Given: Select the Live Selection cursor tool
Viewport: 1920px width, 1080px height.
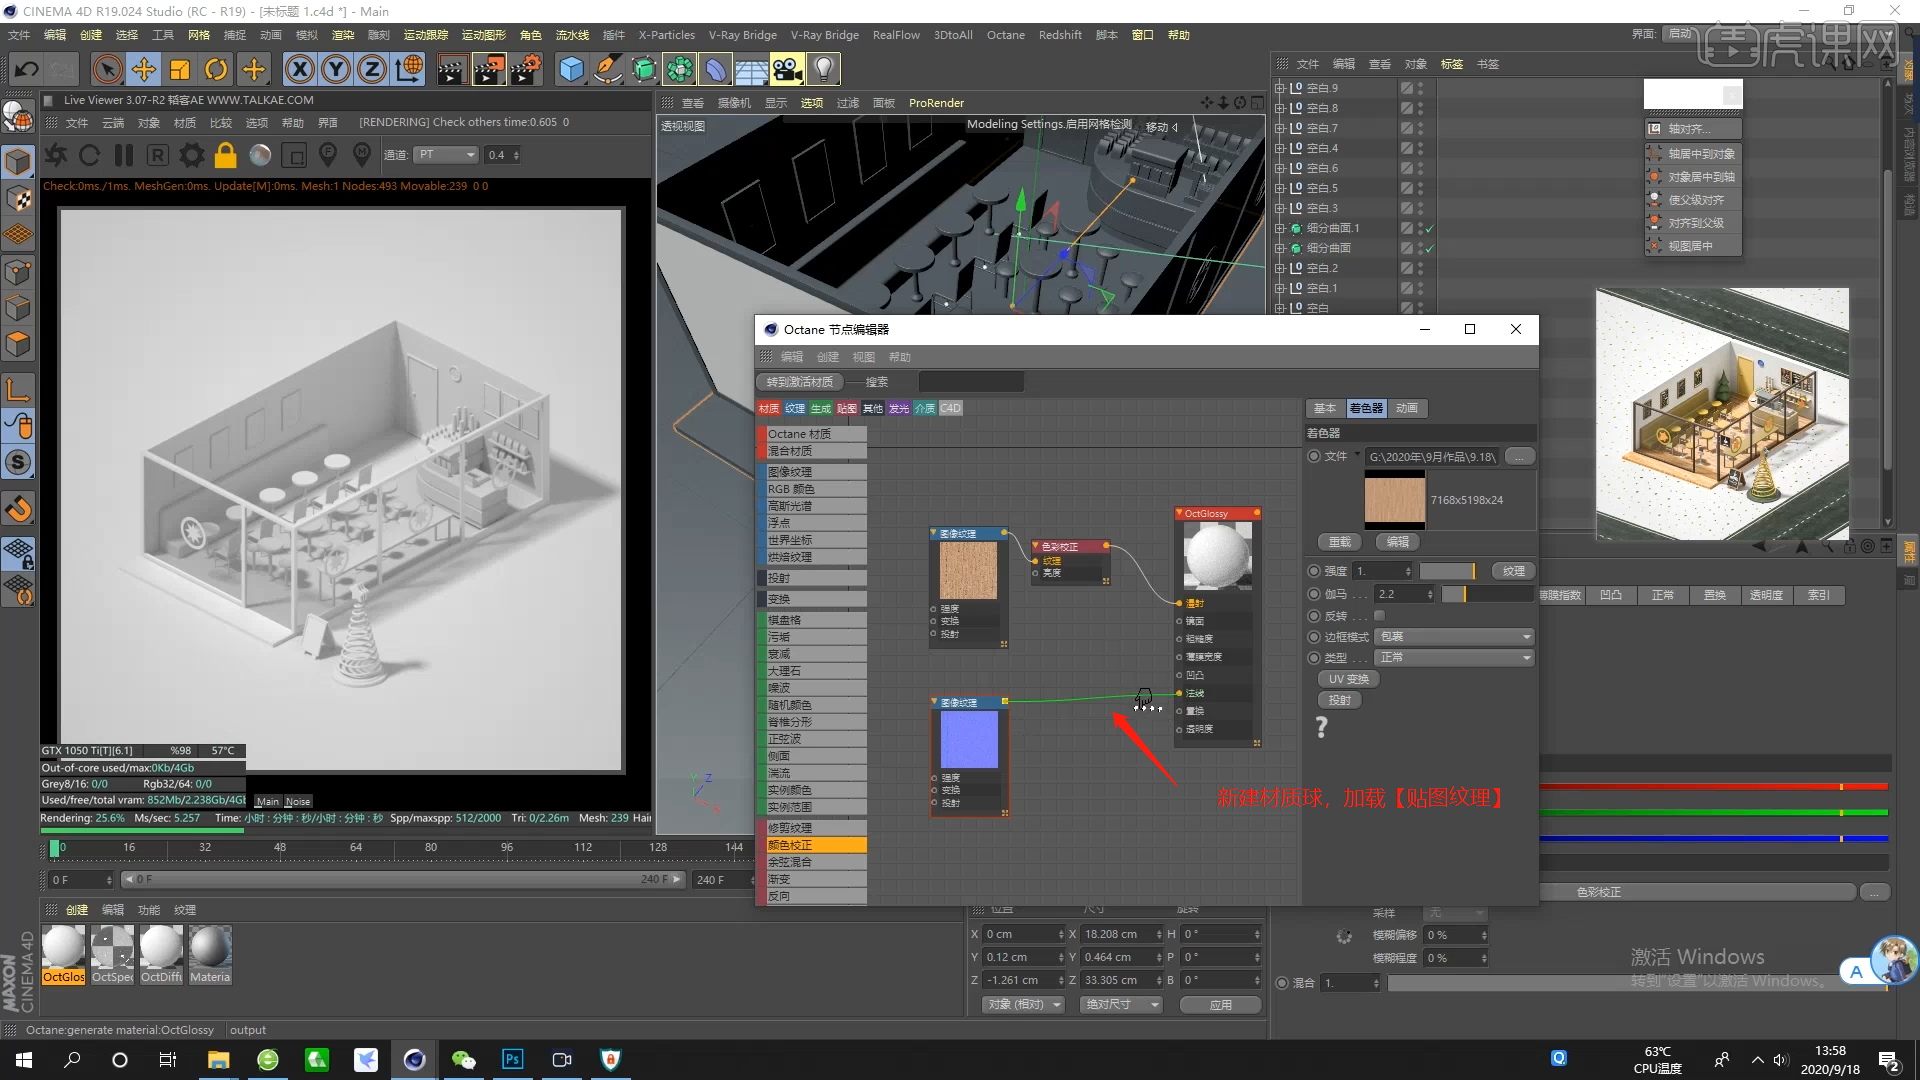Looking at the screenshot, I should 107,69.
